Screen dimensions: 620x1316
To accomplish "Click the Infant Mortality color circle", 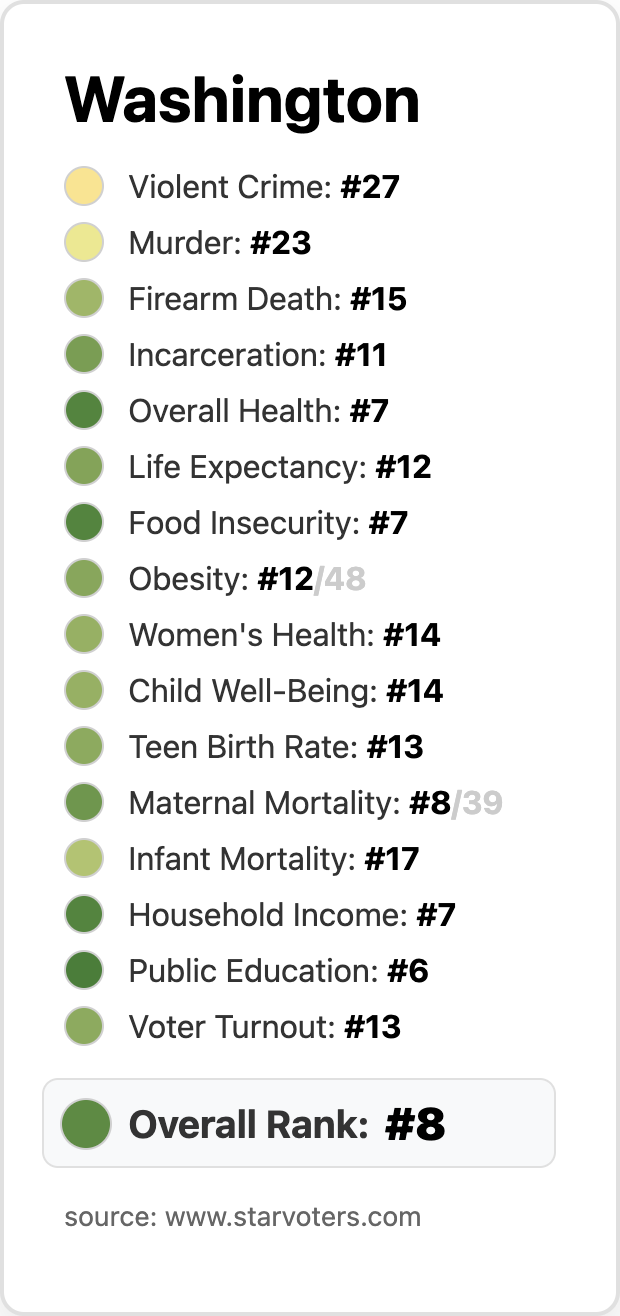I will (84, 859).
